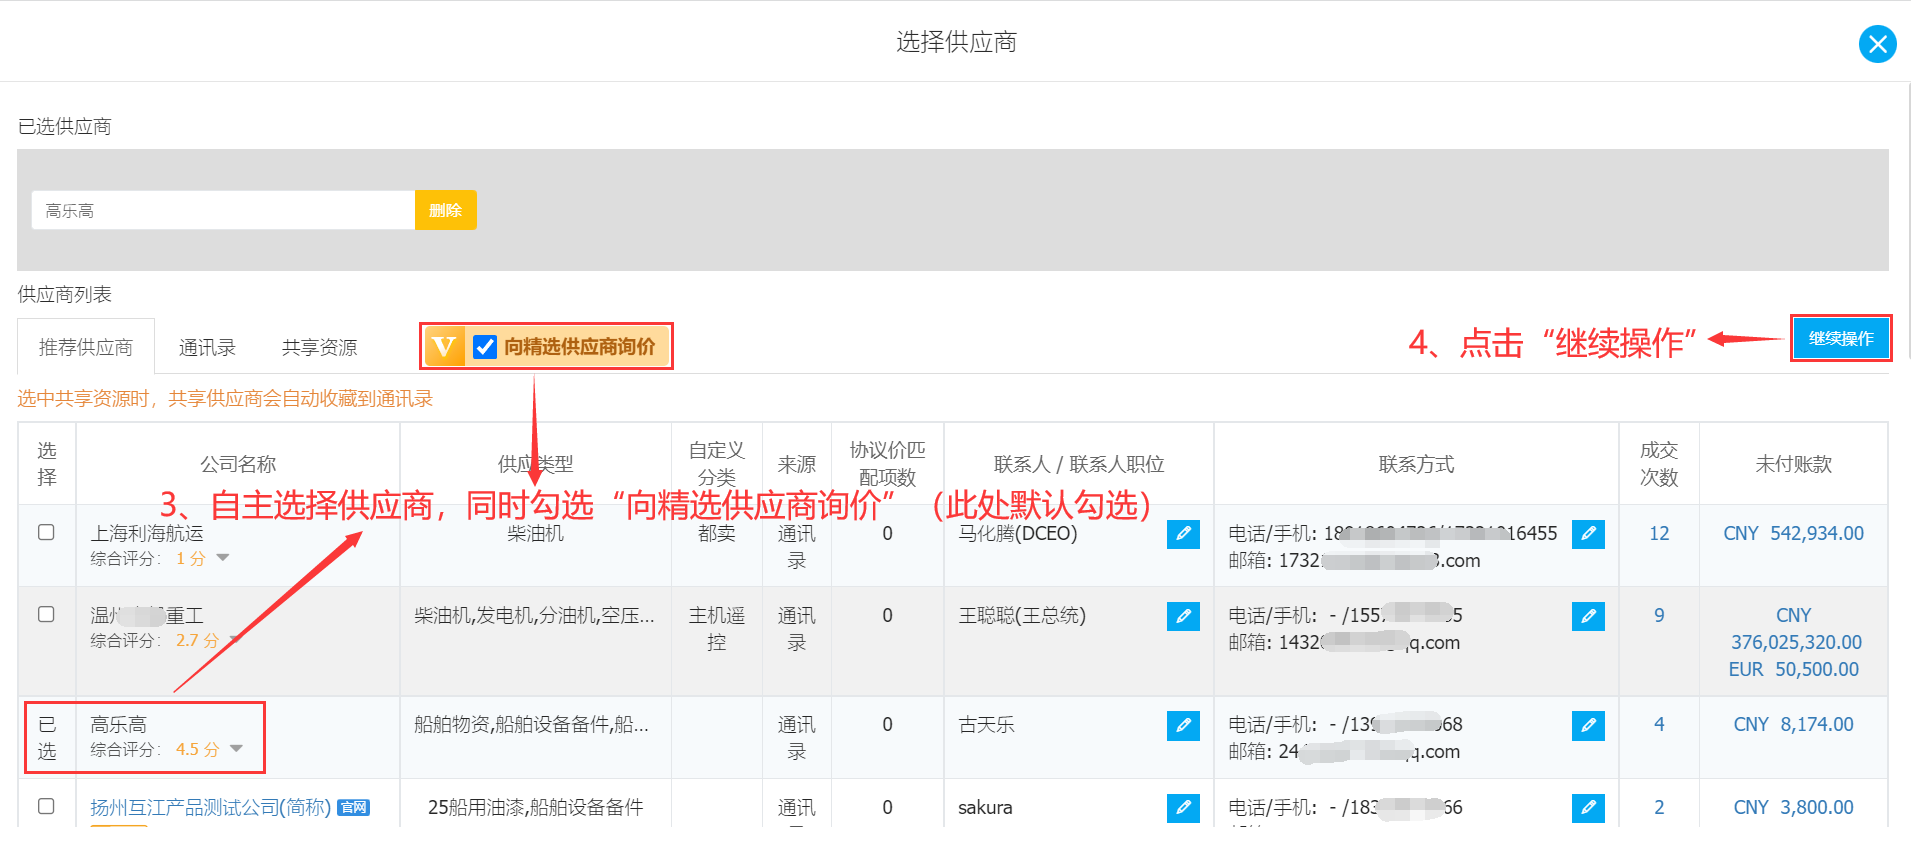Toggle 向精选供应商询价 checkbox
The width and height of the screenshot is (1911, 861).
485,347
